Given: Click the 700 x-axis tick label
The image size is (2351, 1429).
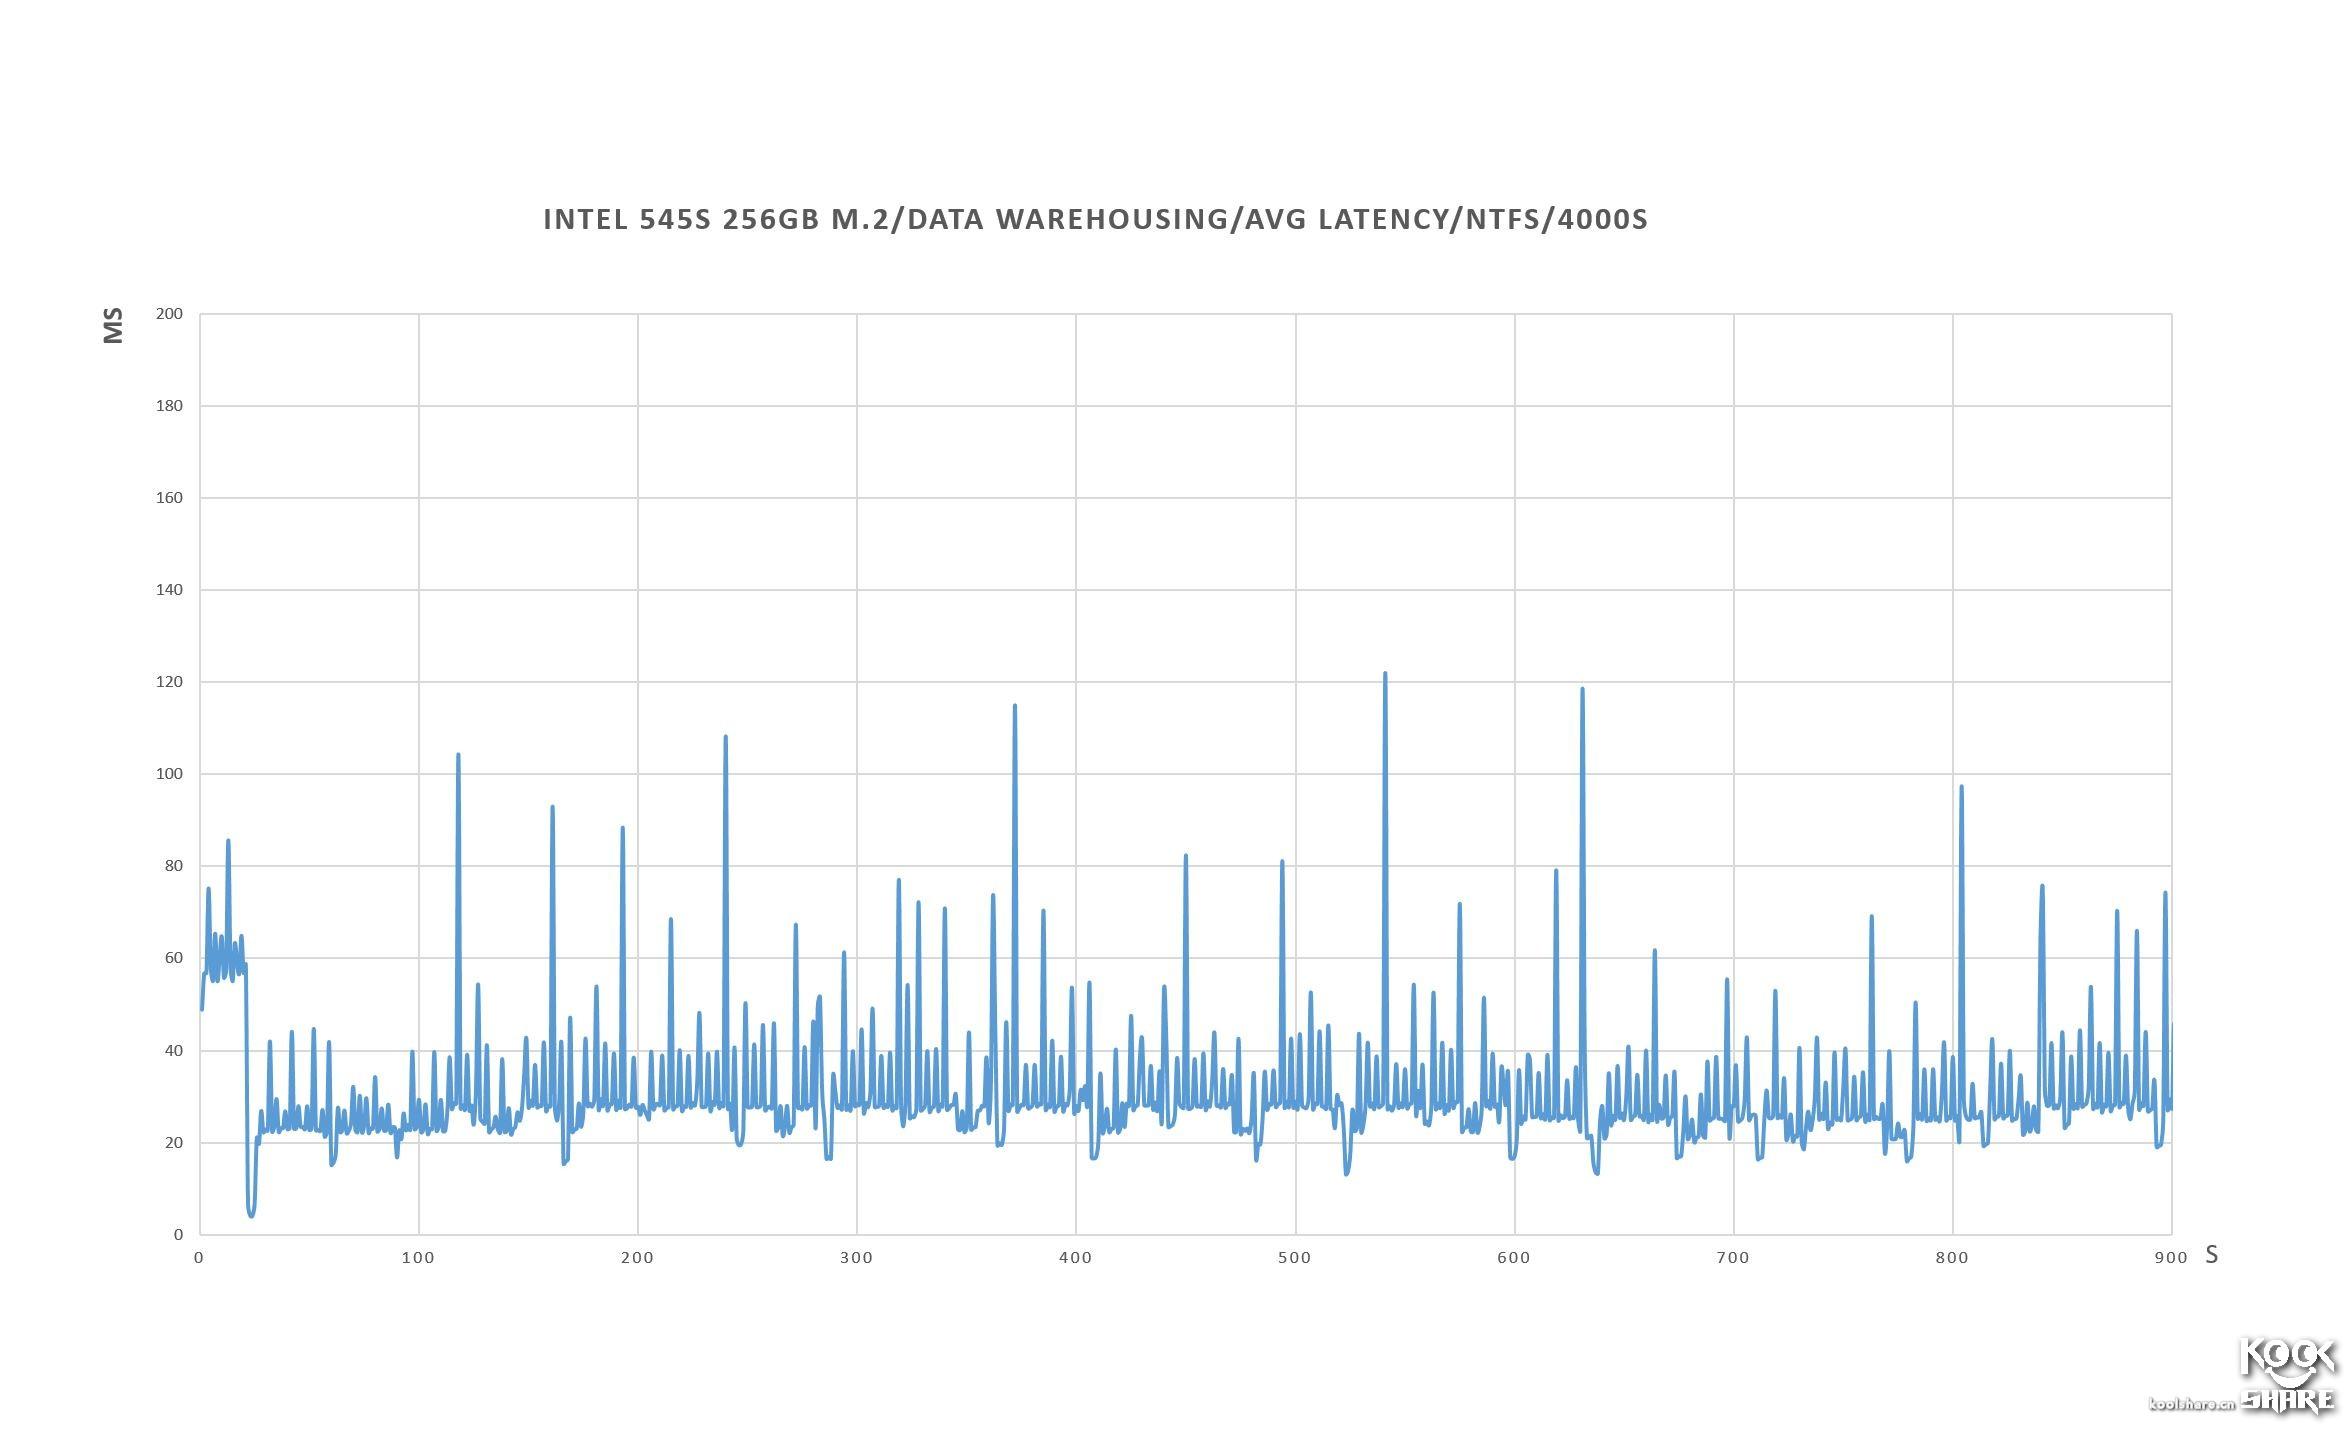Looking at the screenshot, I should [x=1733, y=1258].
